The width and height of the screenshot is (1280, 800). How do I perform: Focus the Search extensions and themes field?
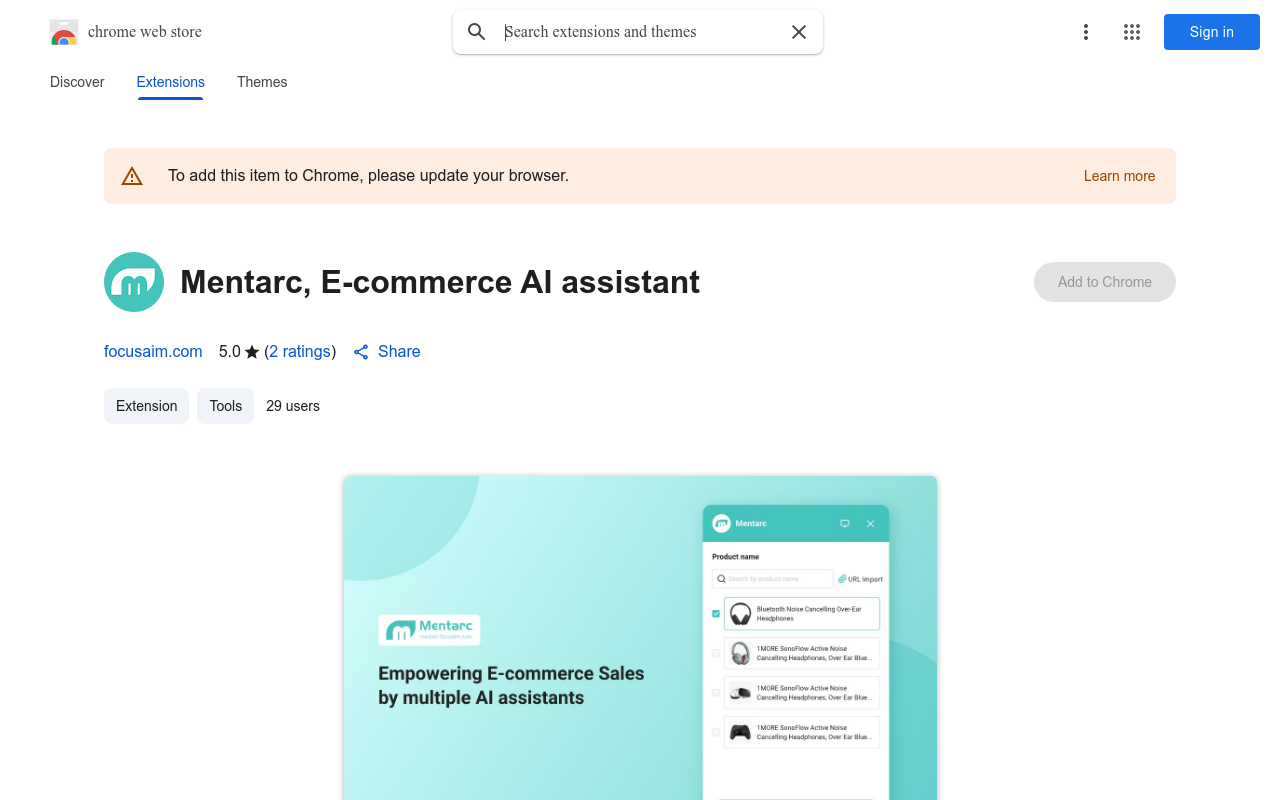pyautogui.click(x=640, y=32)
